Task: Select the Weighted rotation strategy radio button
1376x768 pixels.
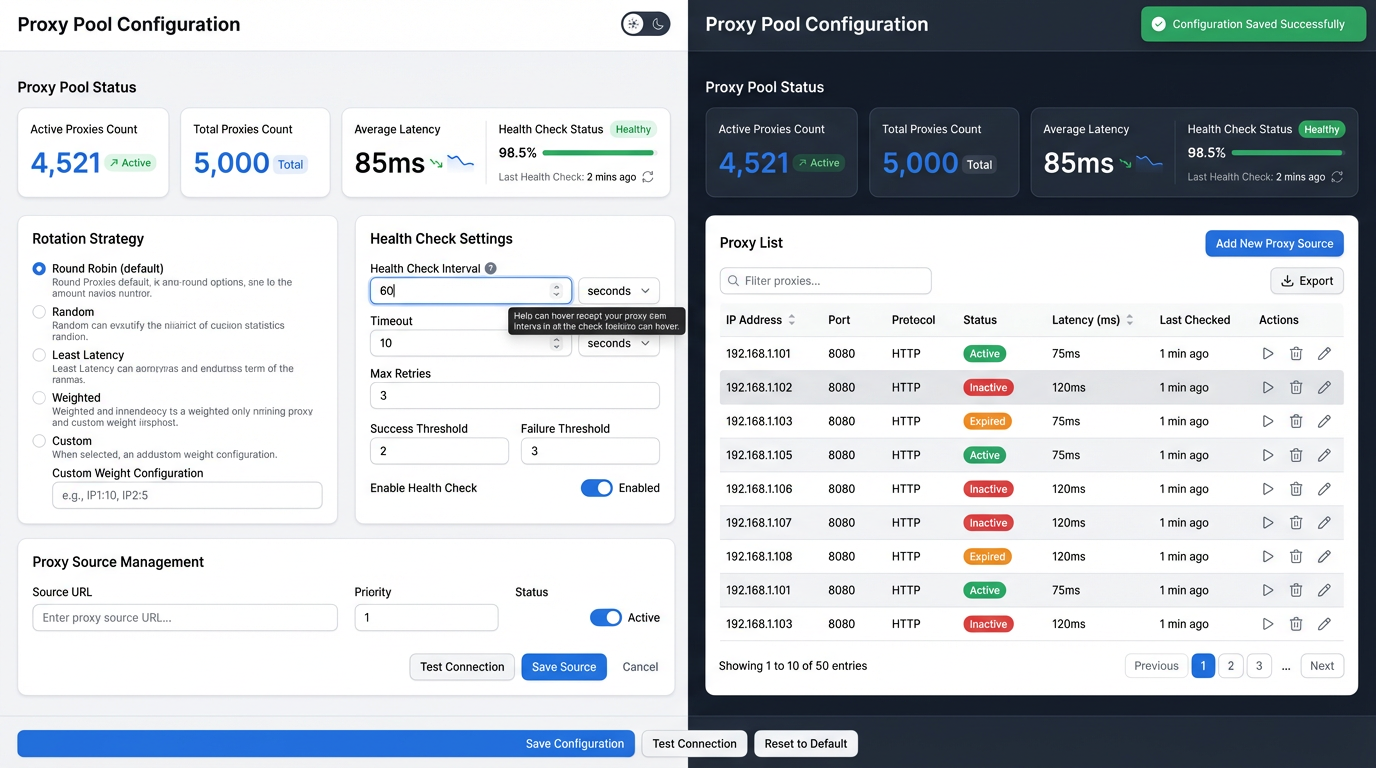Action: pyautogui.click(x=39, y=398)
